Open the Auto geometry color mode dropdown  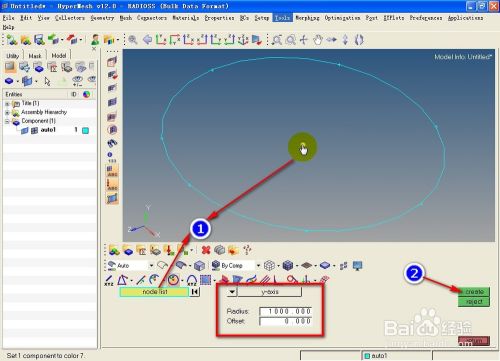(152, 266)
